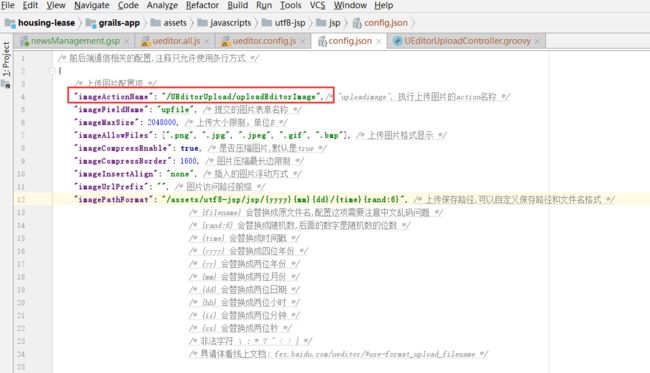
Task: Switch to newsManagement.gsp tab
Action: [75, 41]
